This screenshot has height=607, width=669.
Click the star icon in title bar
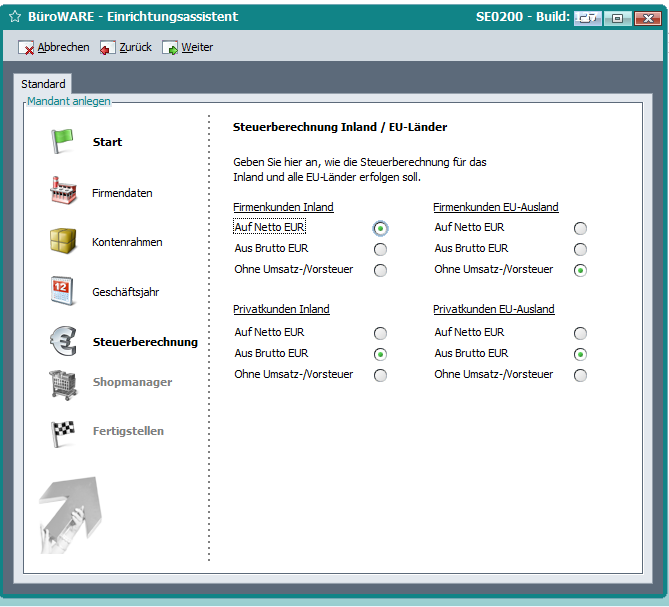(15, 17)
